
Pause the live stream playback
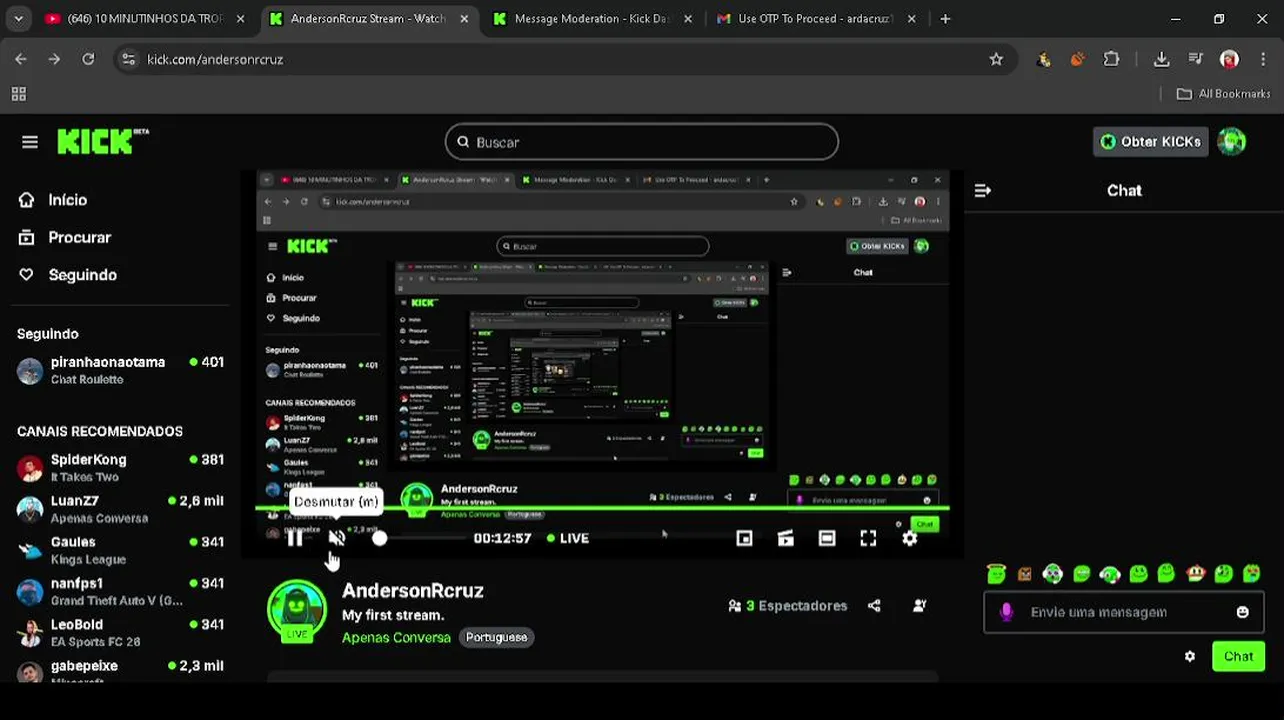point(295,538)
